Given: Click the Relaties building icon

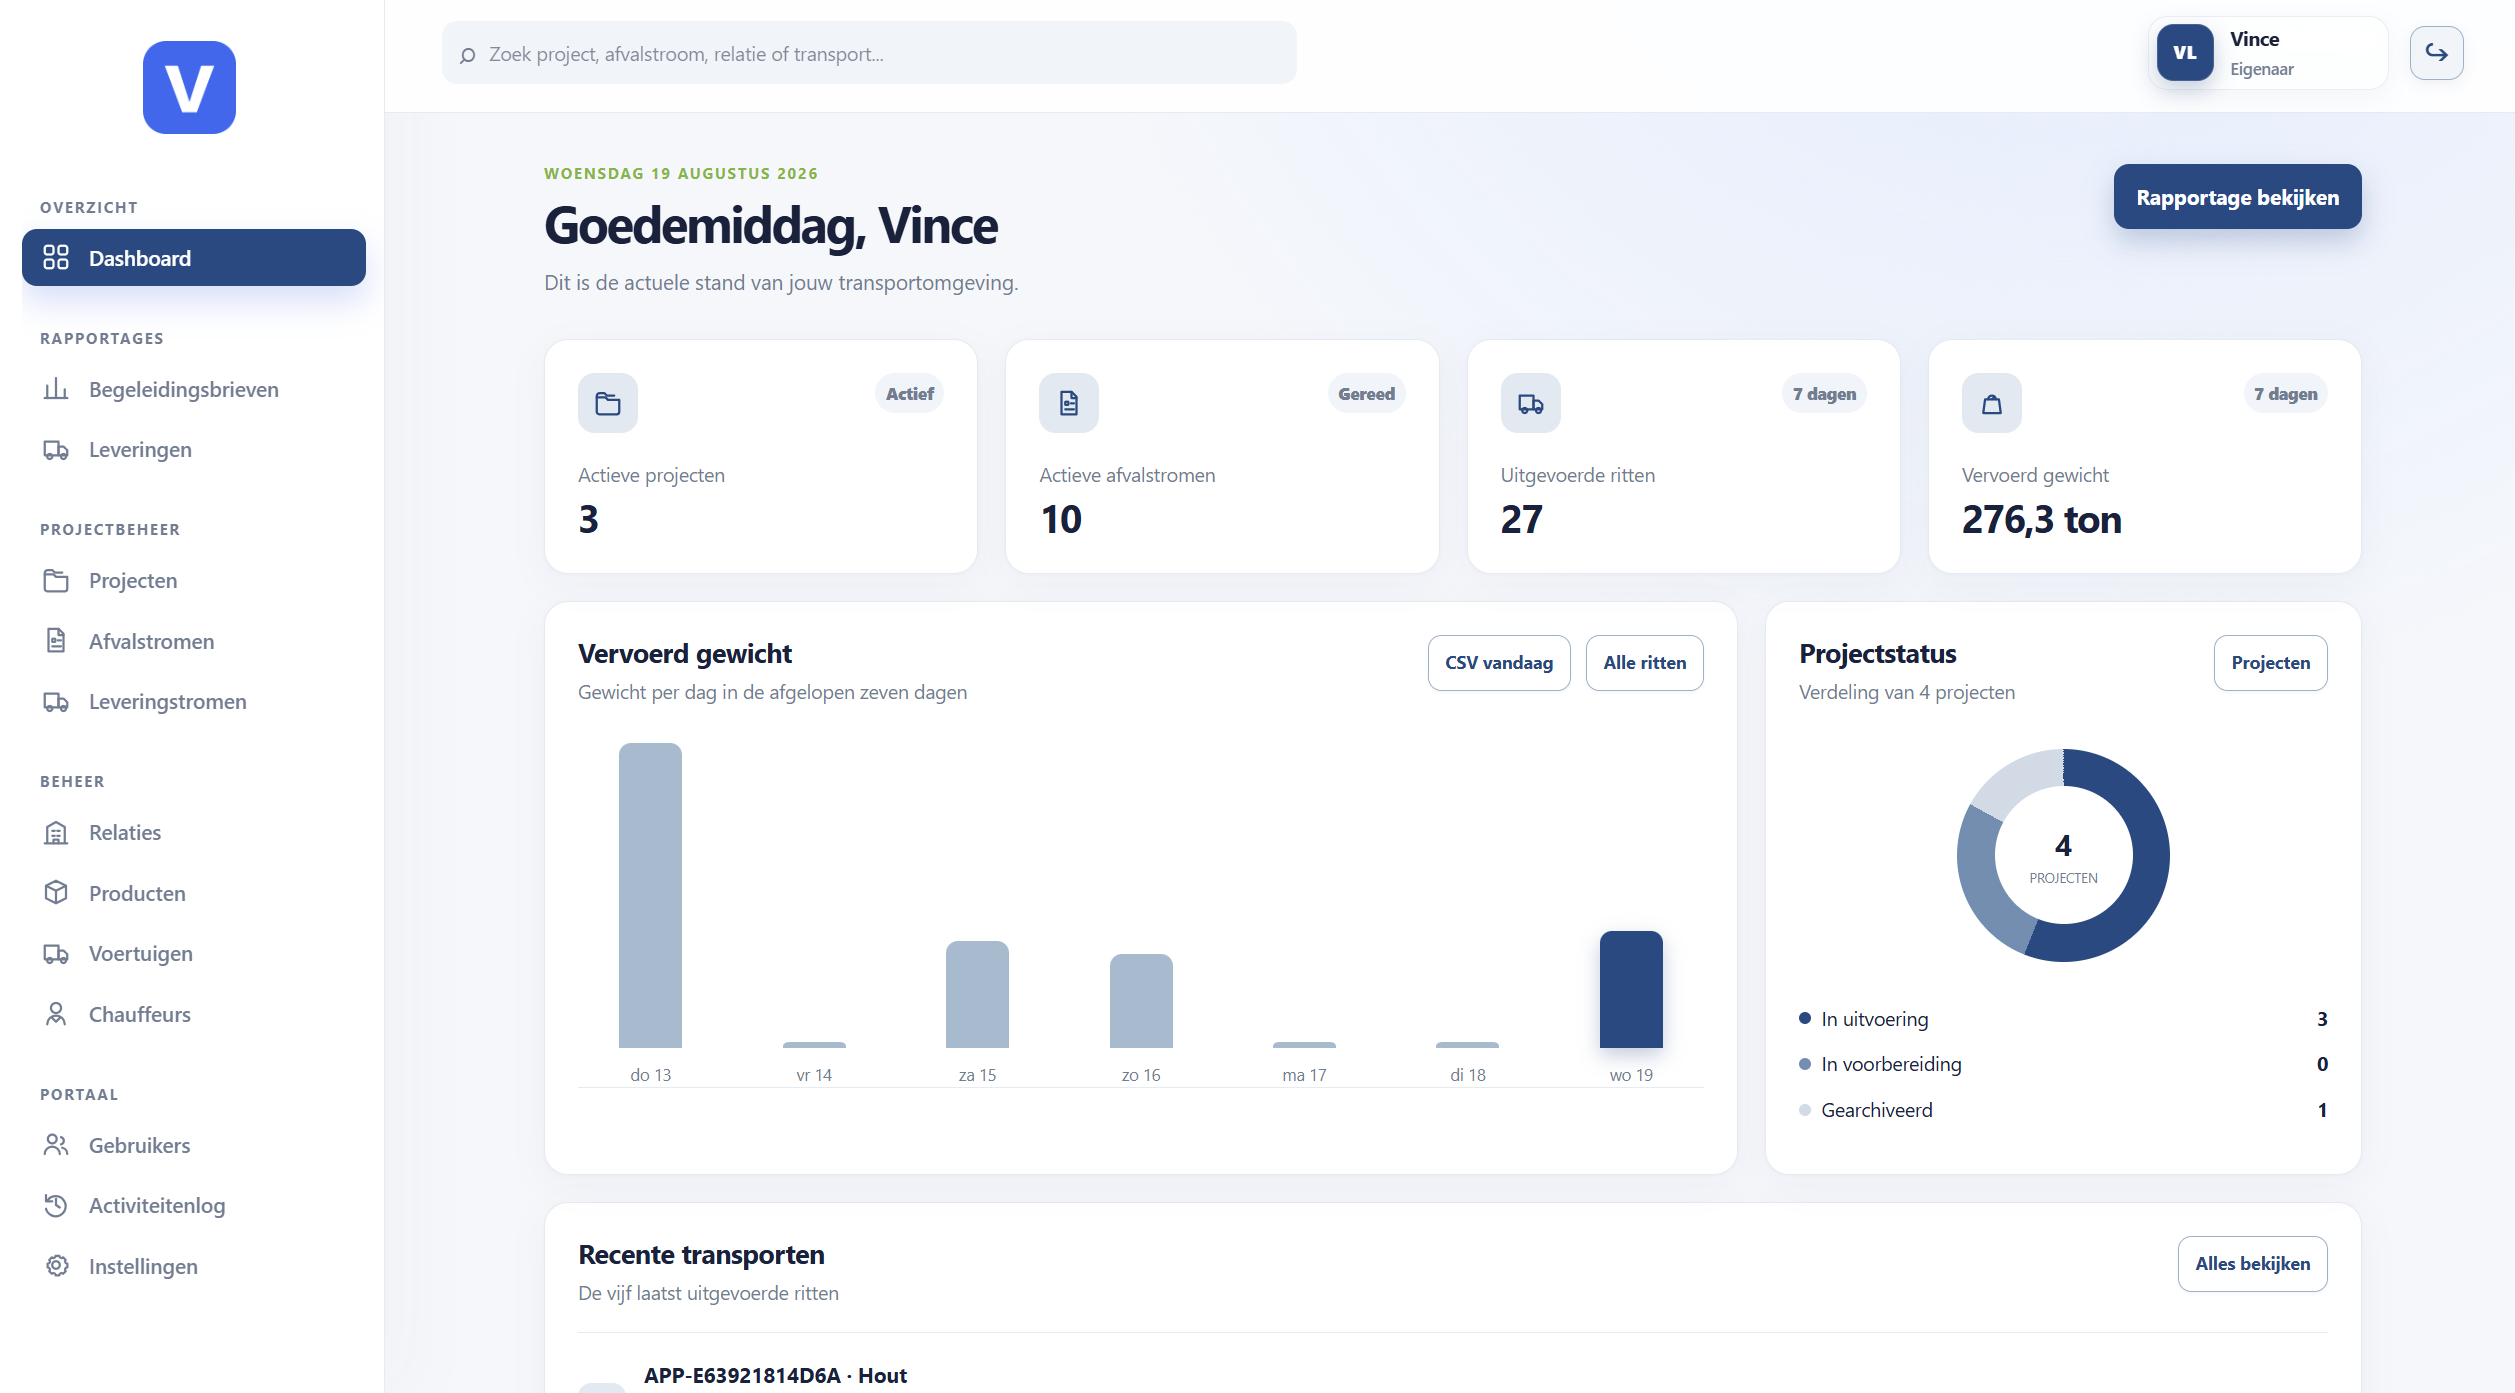Looking at the screenshot, I should (x=56, y=833).
